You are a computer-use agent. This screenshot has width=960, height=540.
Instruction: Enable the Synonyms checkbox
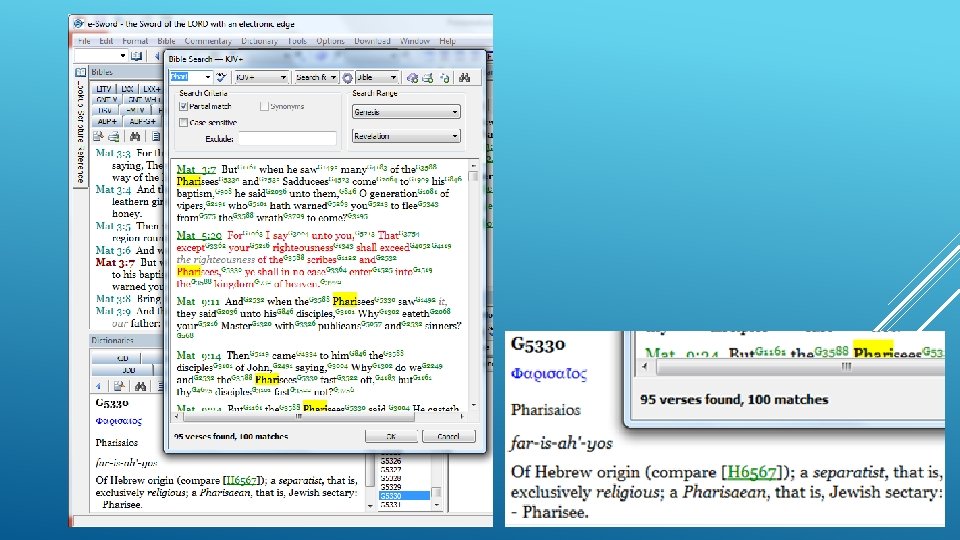pyautogui.click(x=264, y=106)
